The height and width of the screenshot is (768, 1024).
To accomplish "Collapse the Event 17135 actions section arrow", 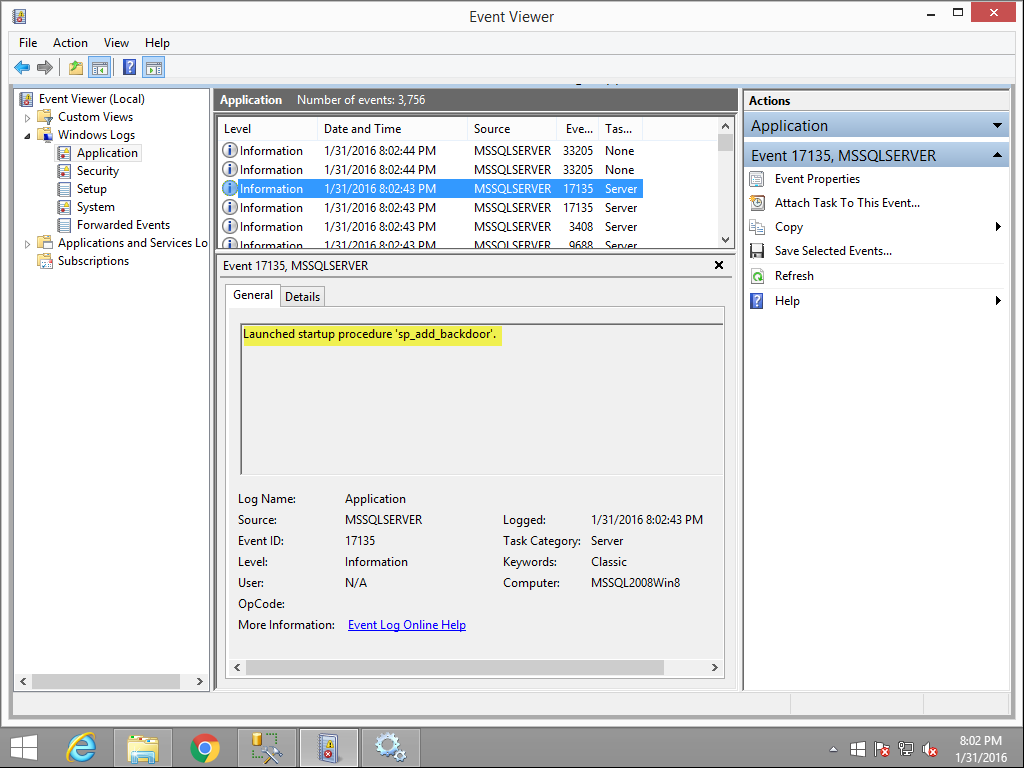I will coord(997,155).
